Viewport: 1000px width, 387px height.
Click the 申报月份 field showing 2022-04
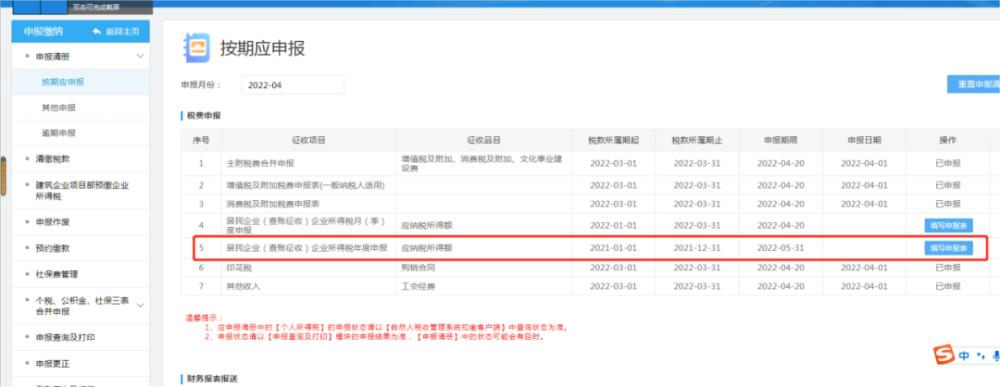click(293, 85)
